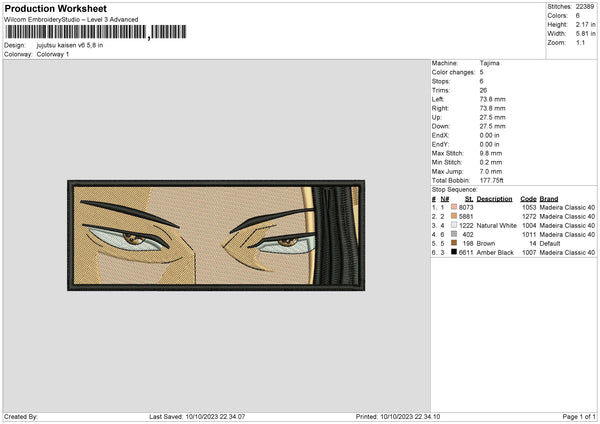Click the 'Default' brand entry
The width and height of the screenshot is (600, 424).
(x=550, y=243)
